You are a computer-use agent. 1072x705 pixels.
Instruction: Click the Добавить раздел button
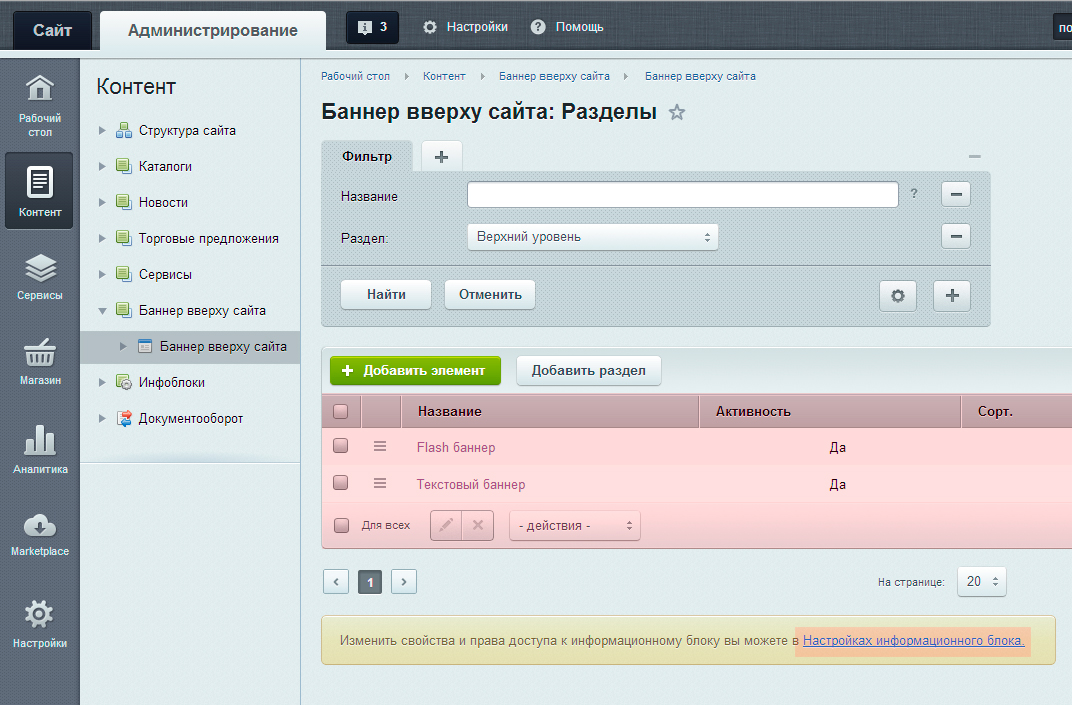[589, 371]
